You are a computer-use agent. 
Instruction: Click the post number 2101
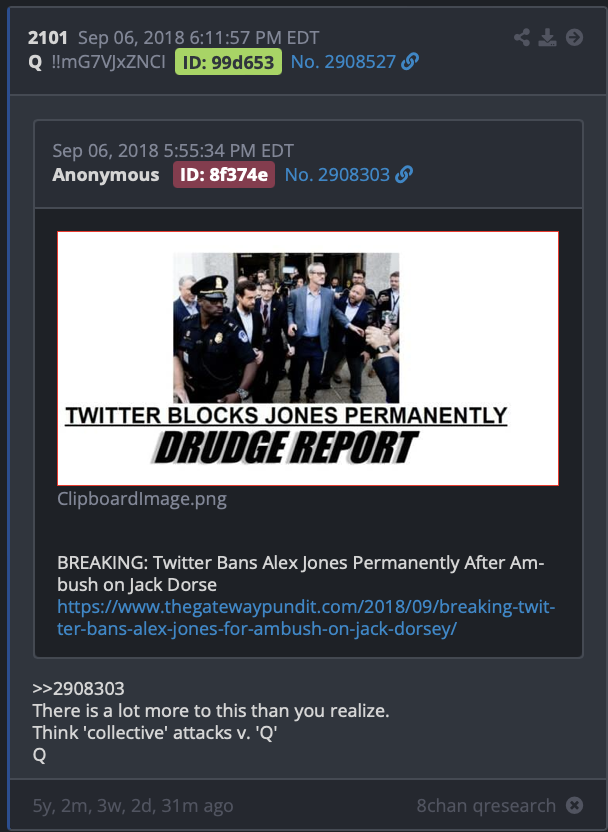pyautogui.click(x=48, y=38)
